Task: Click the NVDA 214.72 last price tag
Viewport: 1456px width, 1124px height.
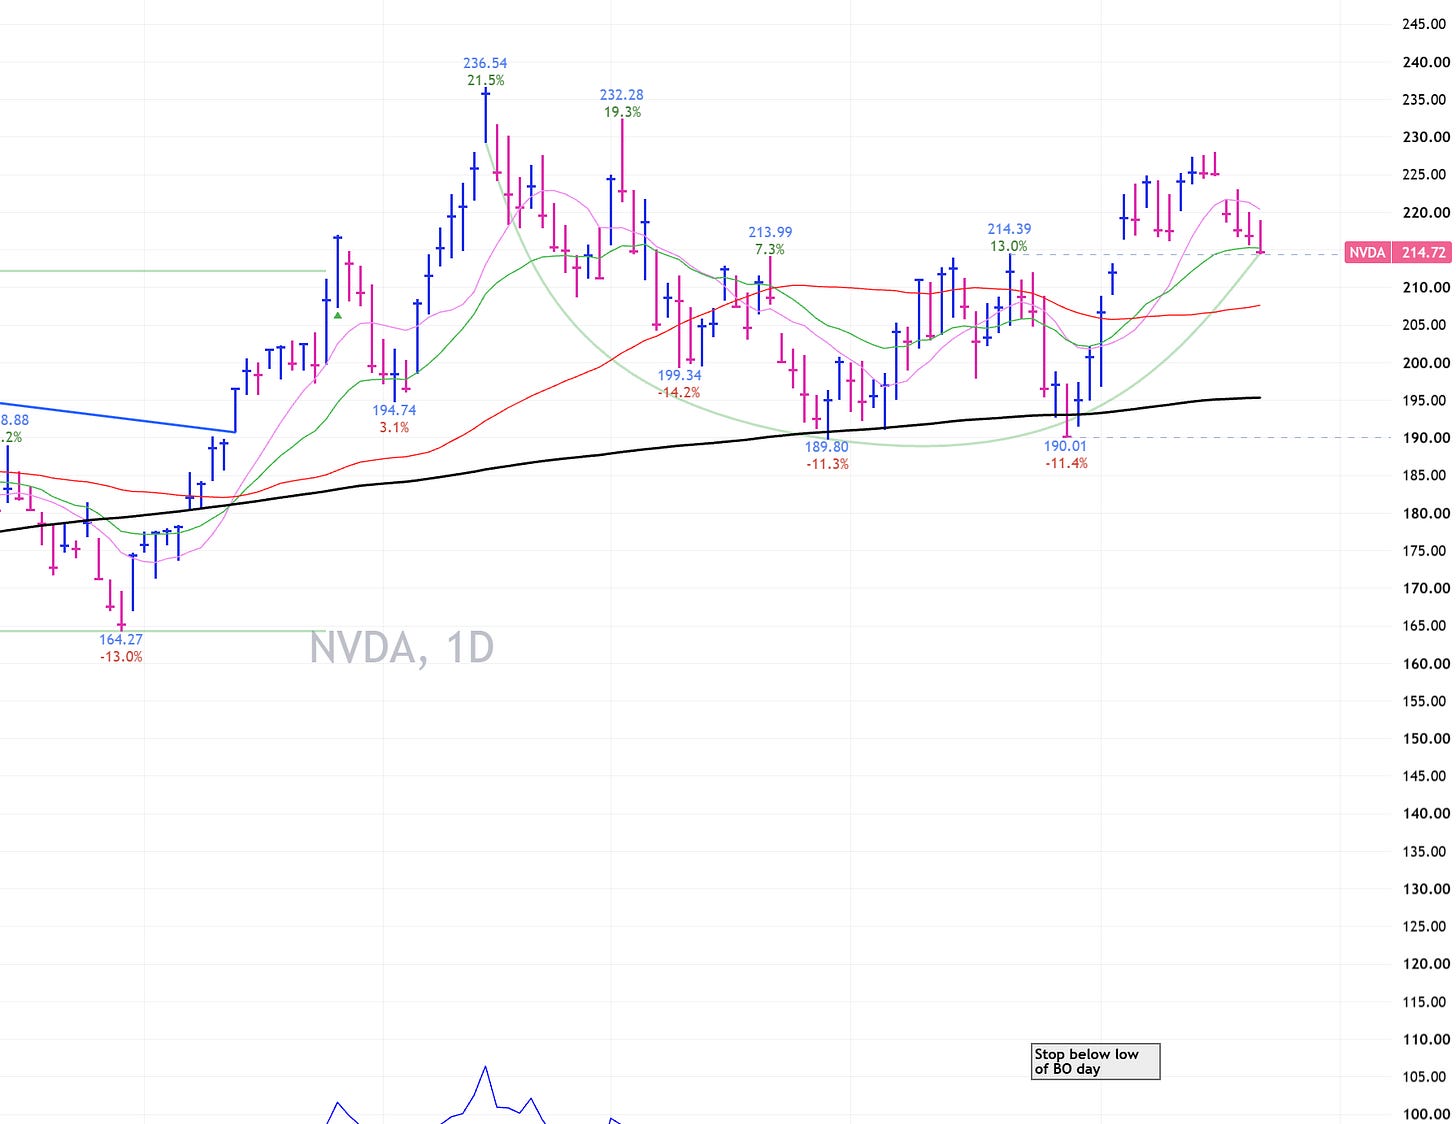Action: click(1398, 252)
